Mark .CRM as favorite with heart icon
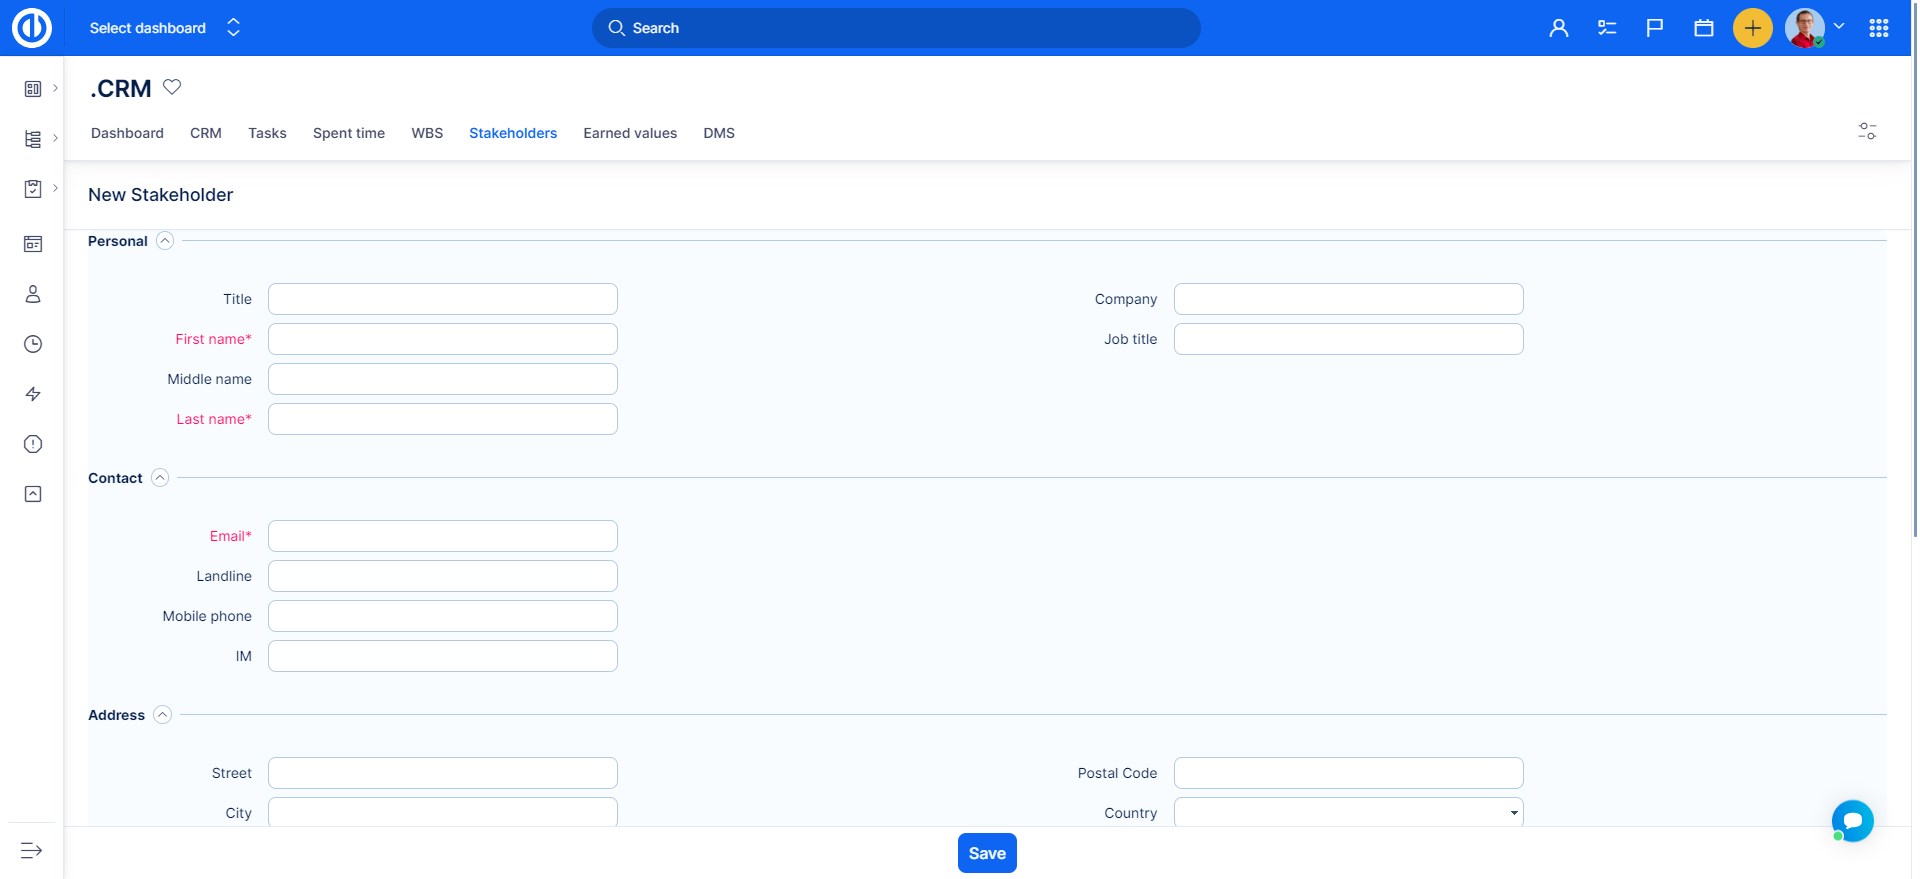This screenshot has height=879, width=1920. pos(172,87)
